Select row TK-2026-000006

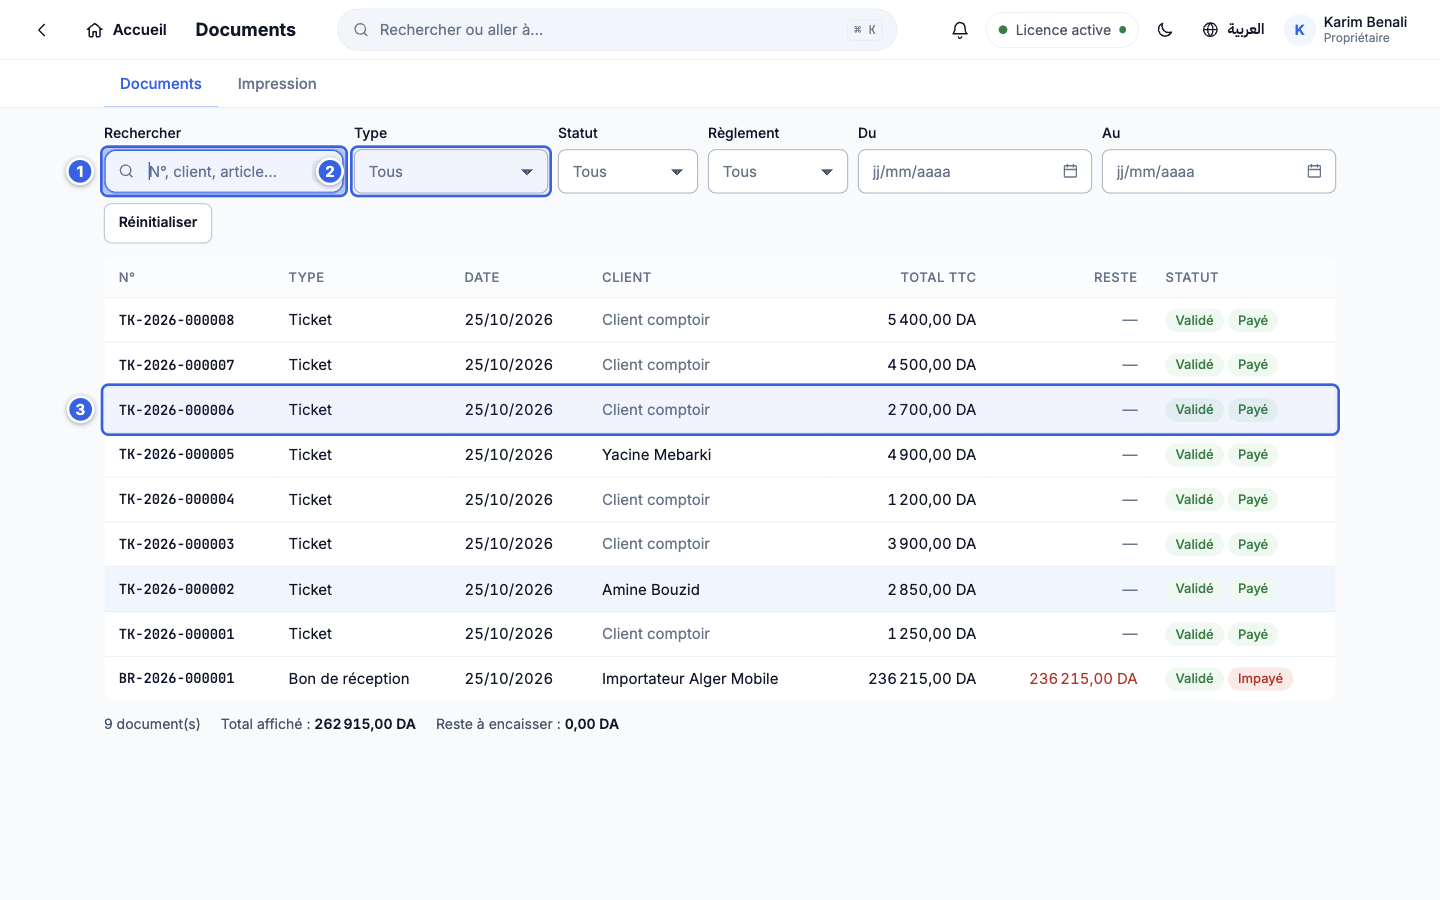[x=720, y=410]
